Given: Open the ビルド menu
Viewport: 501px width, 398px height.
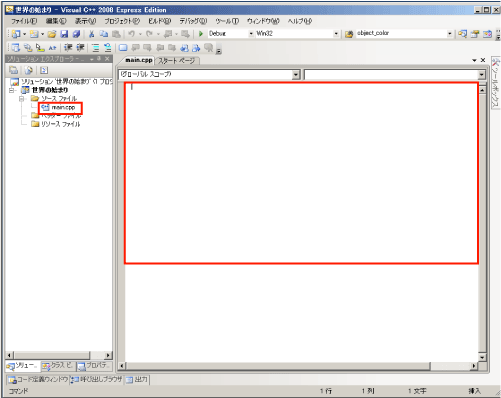Looking at the screenshot, I should [160, 21].
